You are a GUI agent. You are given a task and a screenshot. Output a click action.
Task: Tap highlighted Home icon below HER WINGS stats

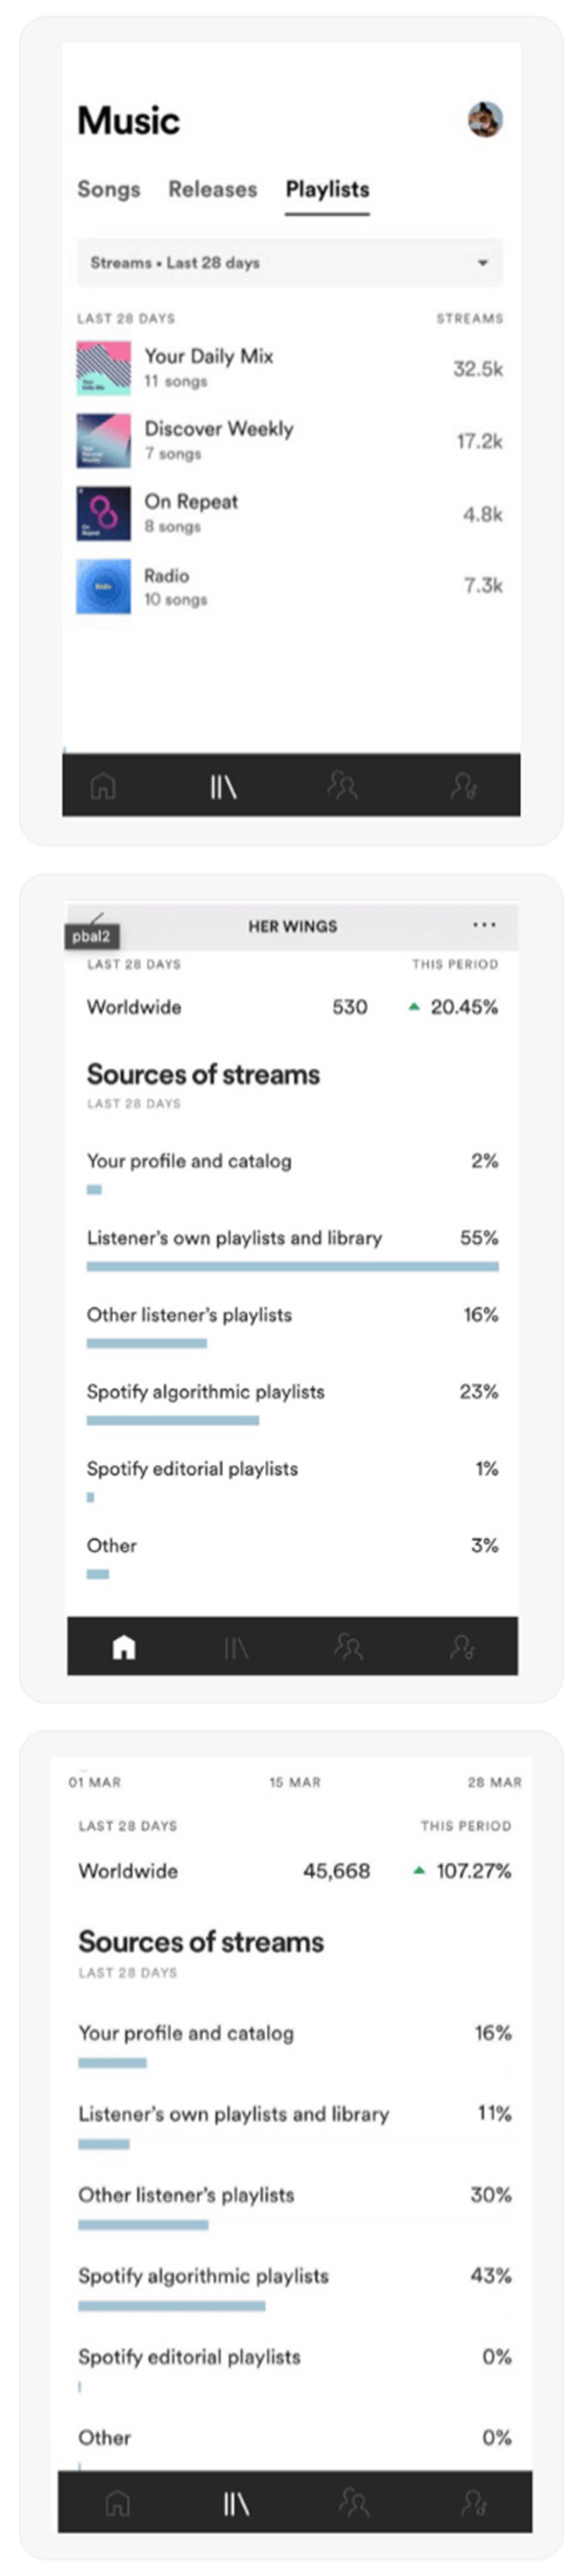point(124,1647)
